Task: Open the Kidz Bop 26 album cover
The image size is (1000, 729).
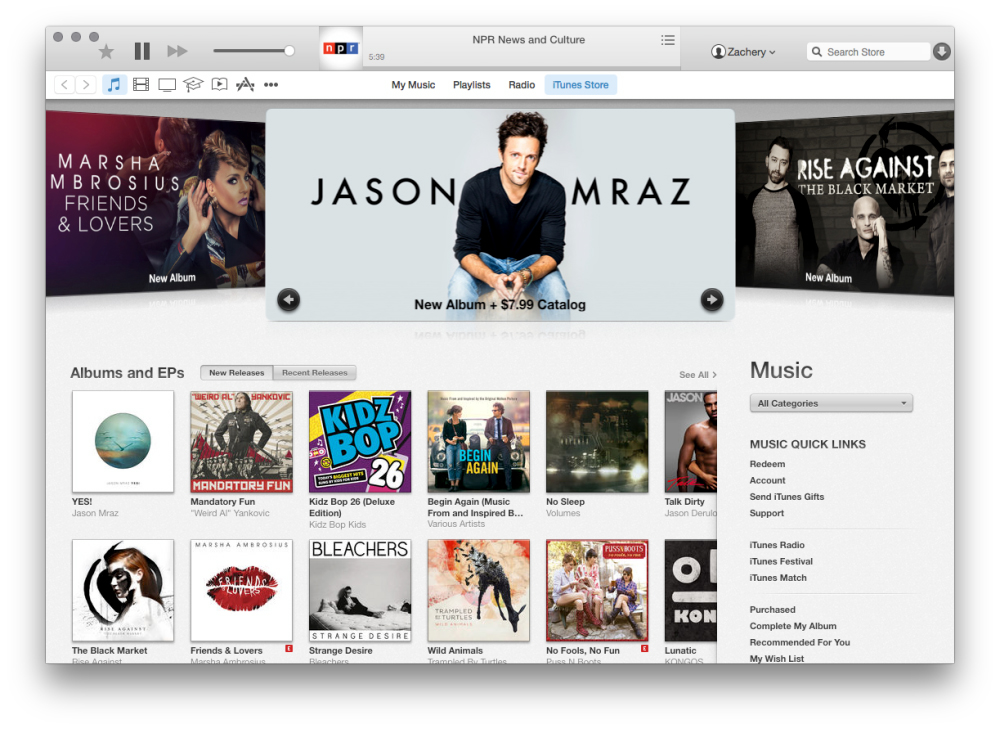Action: click(x=360, y=441)
